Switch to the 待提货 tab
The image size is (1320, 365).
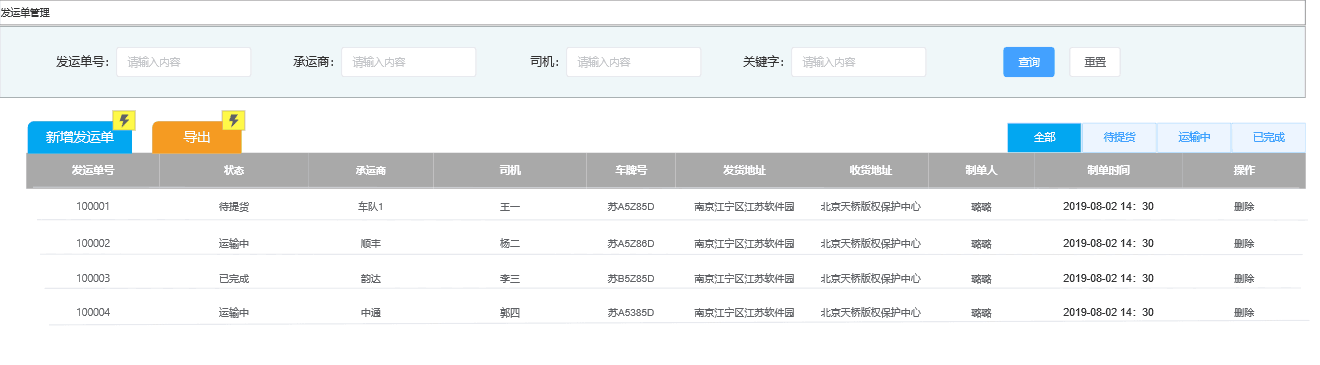click(1119, 138)
